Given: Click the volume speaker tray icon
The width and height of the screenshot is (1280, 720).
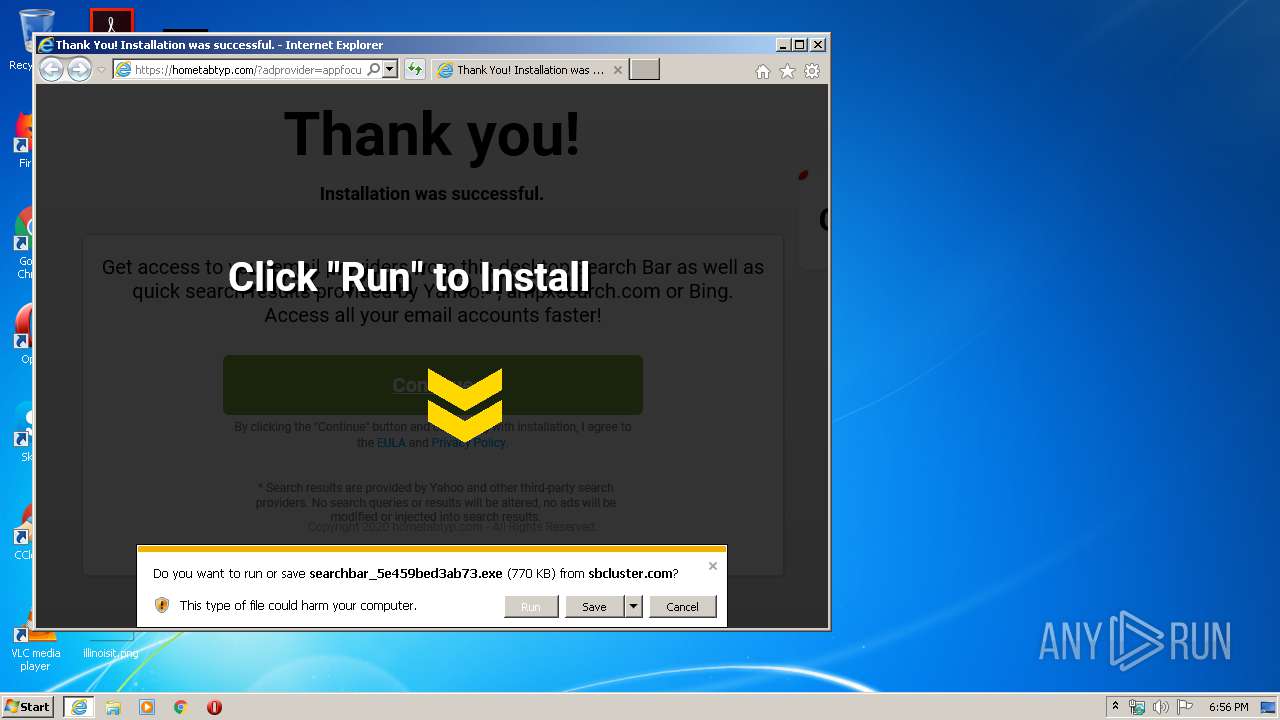Looking at the screenshot, I should point(1161,707).
